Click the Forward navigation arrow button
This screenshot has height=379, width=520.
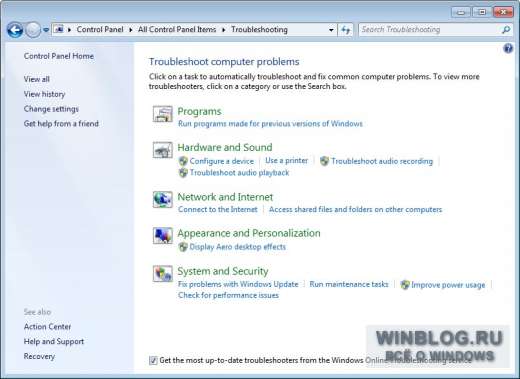(33, 30)
